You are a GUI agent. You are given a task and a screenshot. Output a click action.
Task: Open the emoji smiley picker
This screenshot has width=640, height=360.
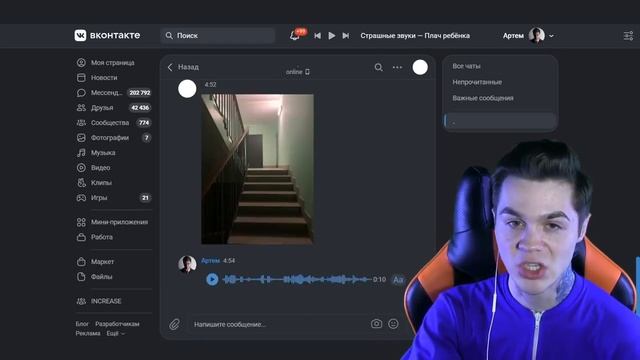(393, 324)
